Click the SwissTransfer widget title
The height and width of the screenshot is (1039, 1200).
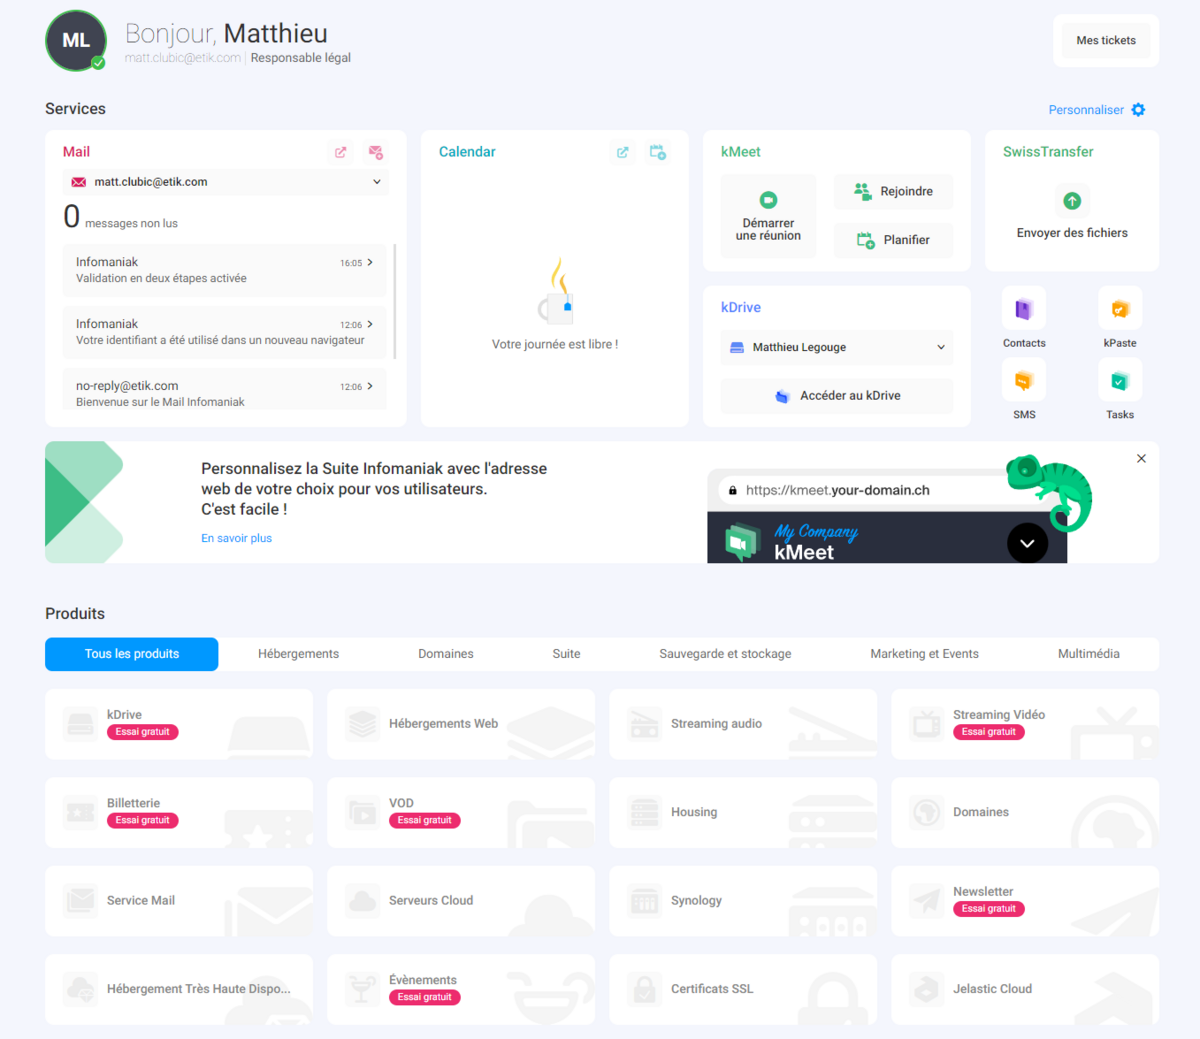(x=1048, y=152)
